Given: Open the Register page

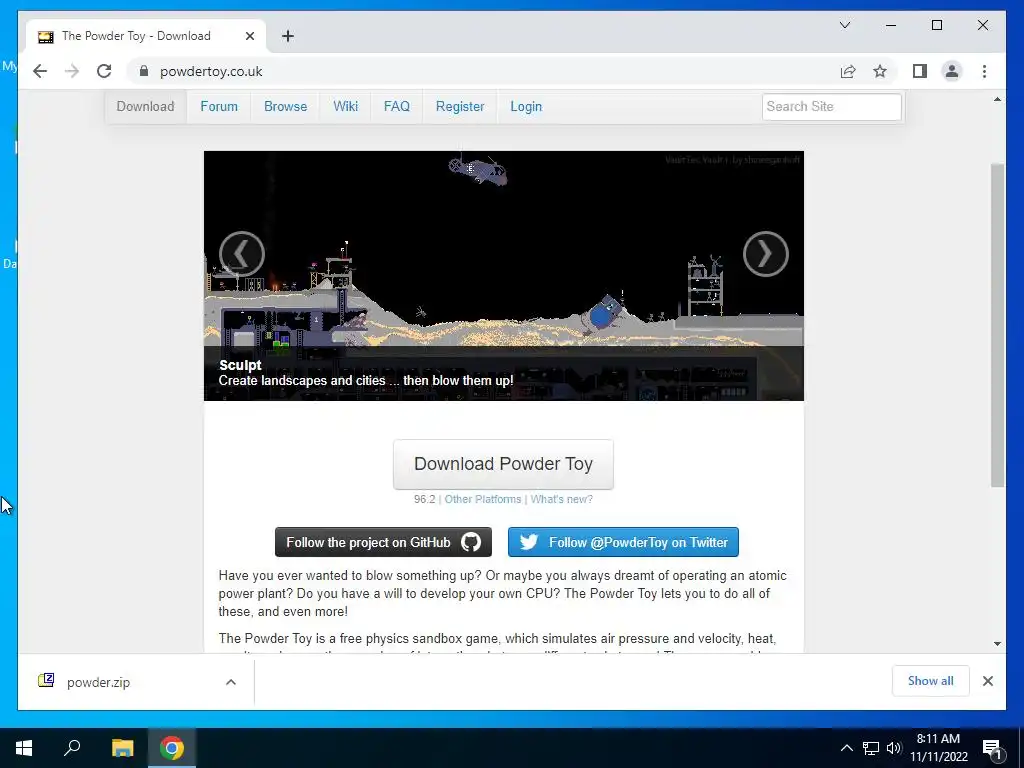Looking at the screenshot, I should coord(460,106).
